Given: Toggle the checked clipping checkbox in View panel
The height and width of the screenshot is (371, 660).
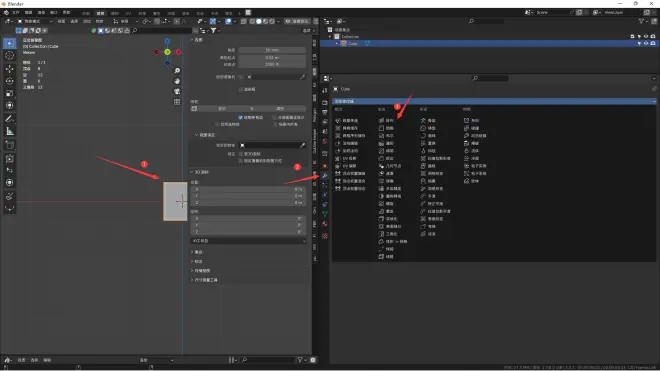Looking at the screenshot, I should (240, 117).
